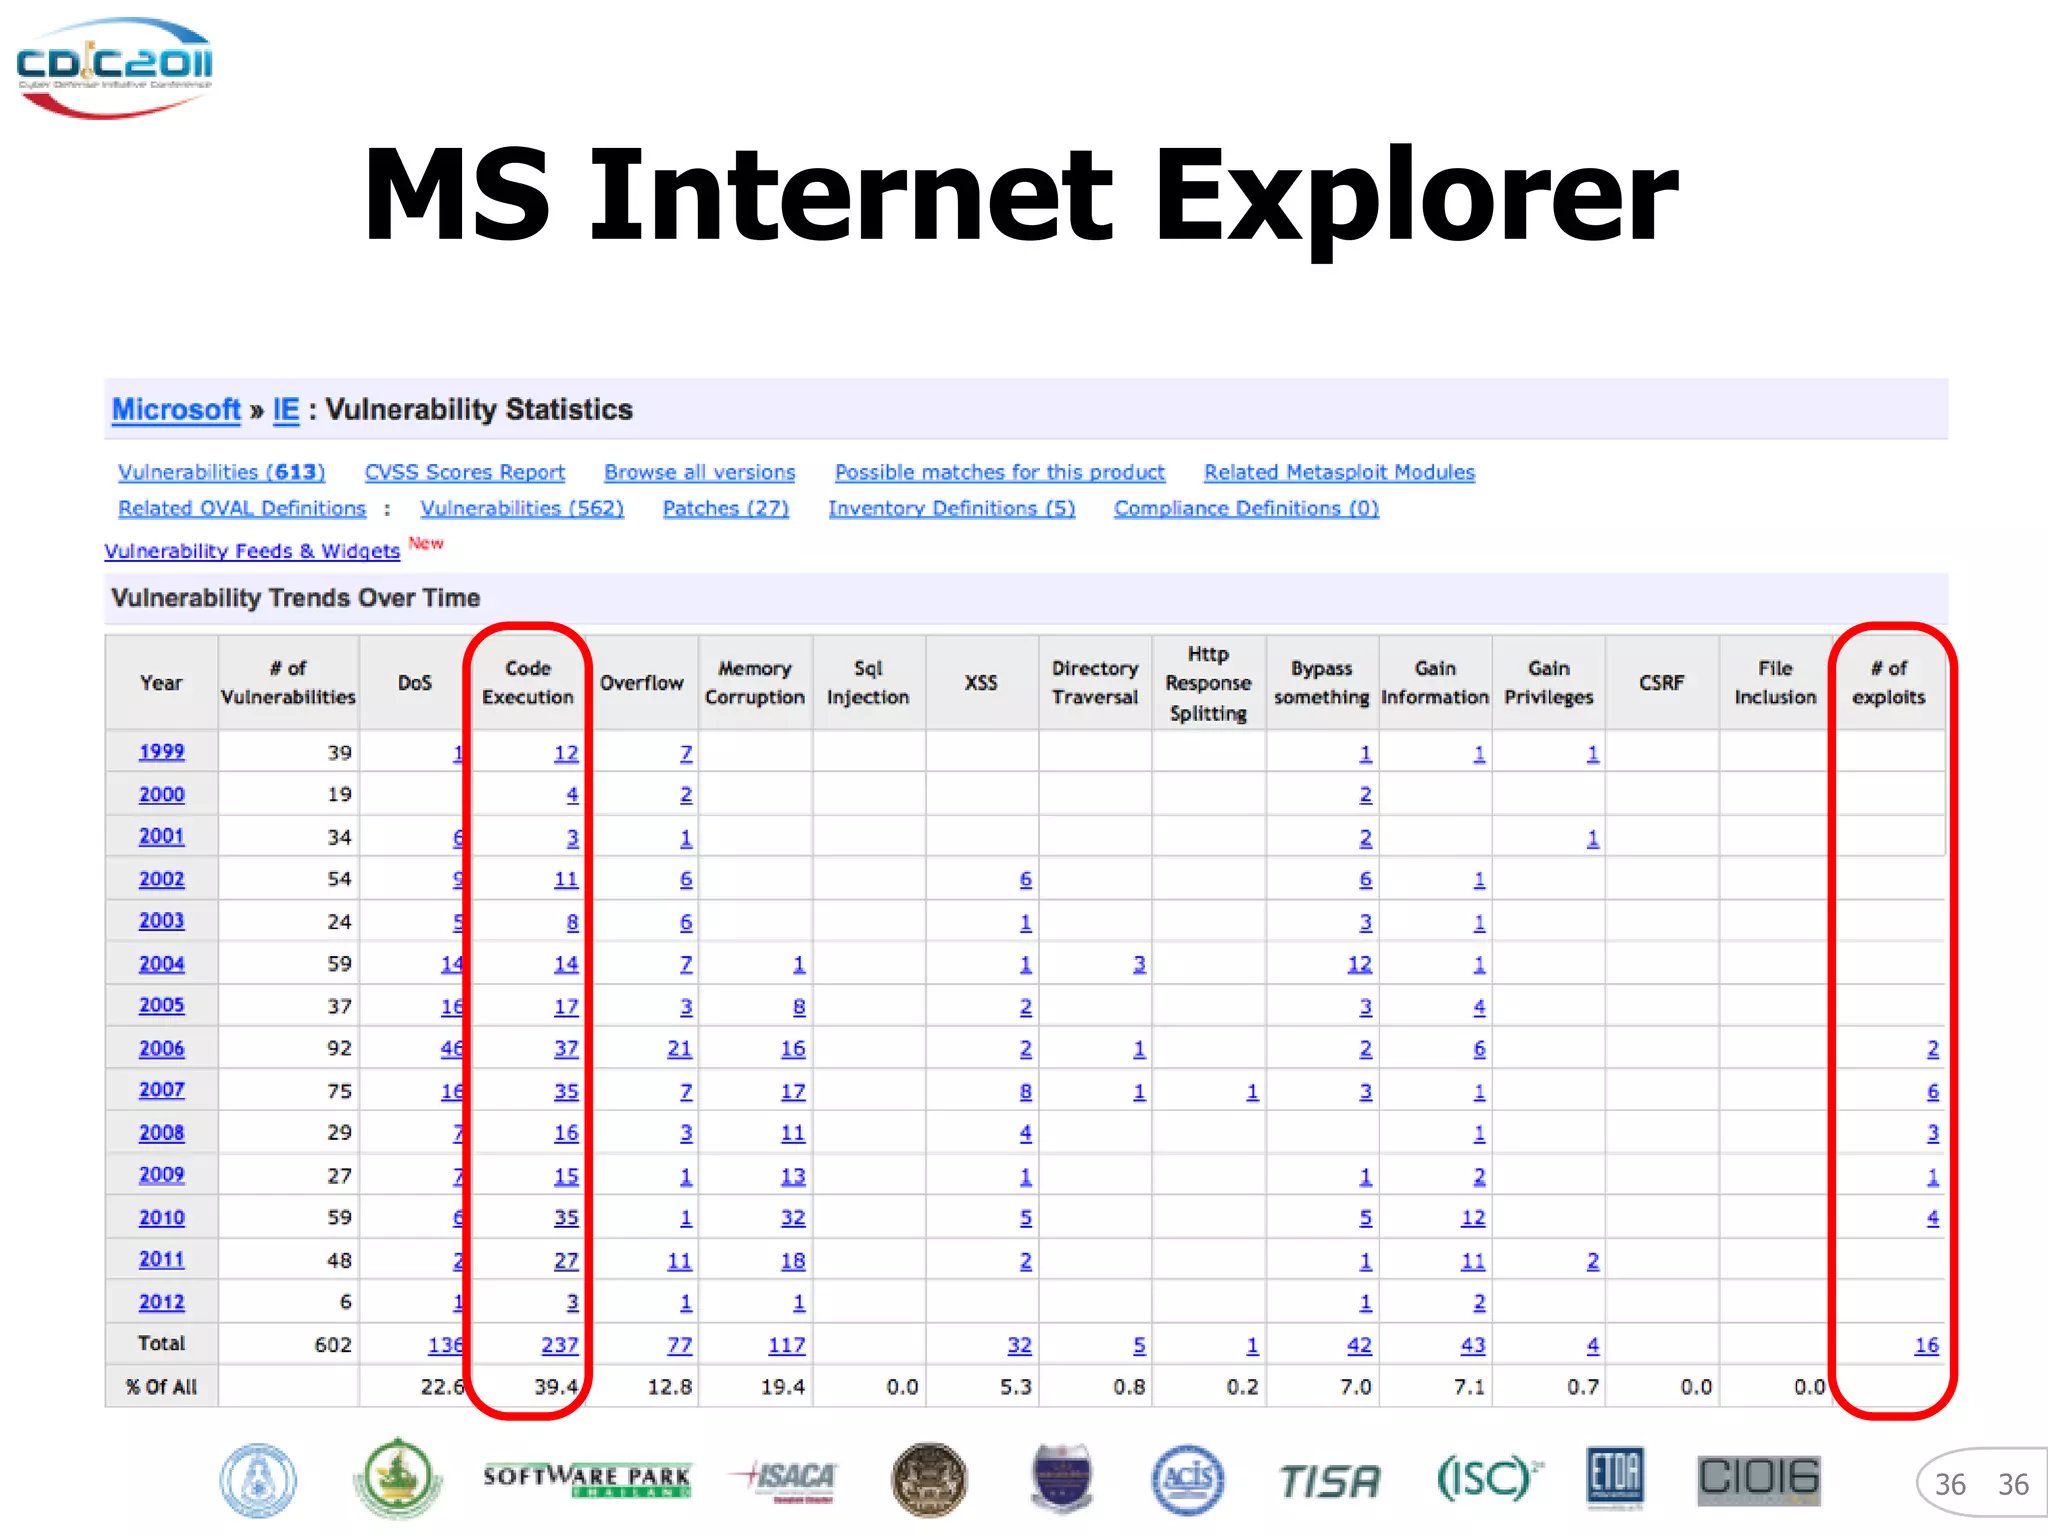Viewport: 2048px width, 1536px height.
Task: Open the 2001 year row link
Action: (162, 836)
